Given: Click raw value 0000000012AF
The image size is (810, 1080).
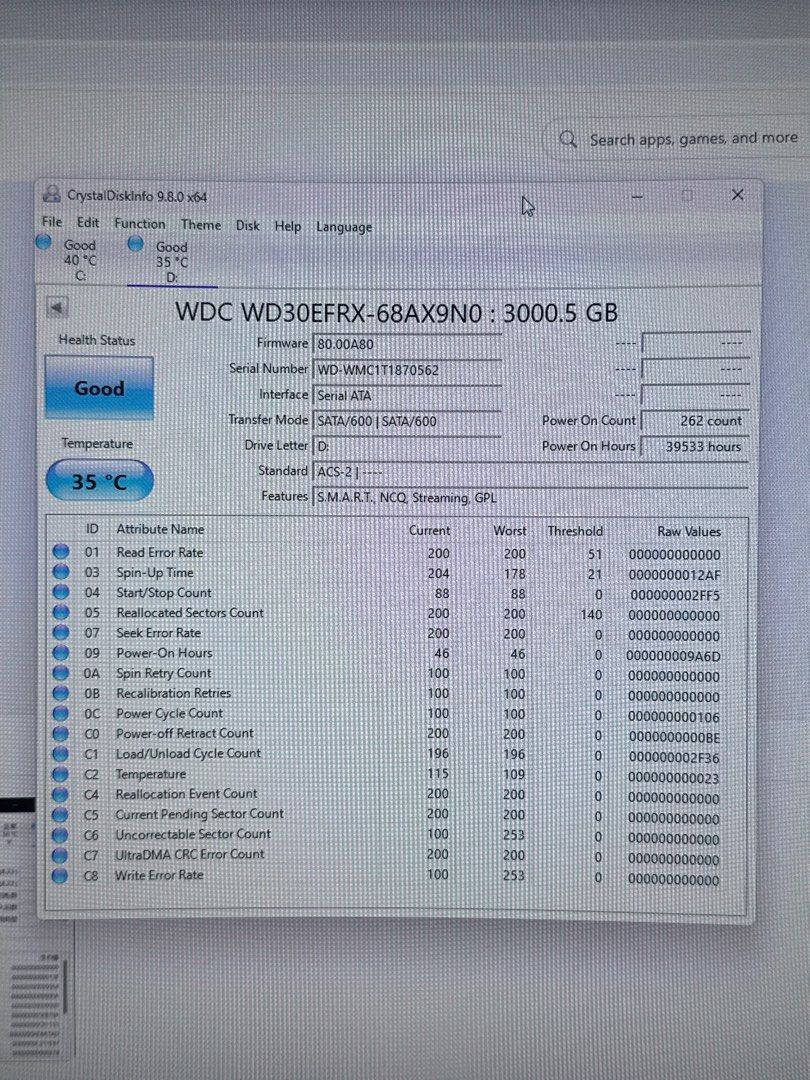Looking at the screenshot, I should pos(675,575).
